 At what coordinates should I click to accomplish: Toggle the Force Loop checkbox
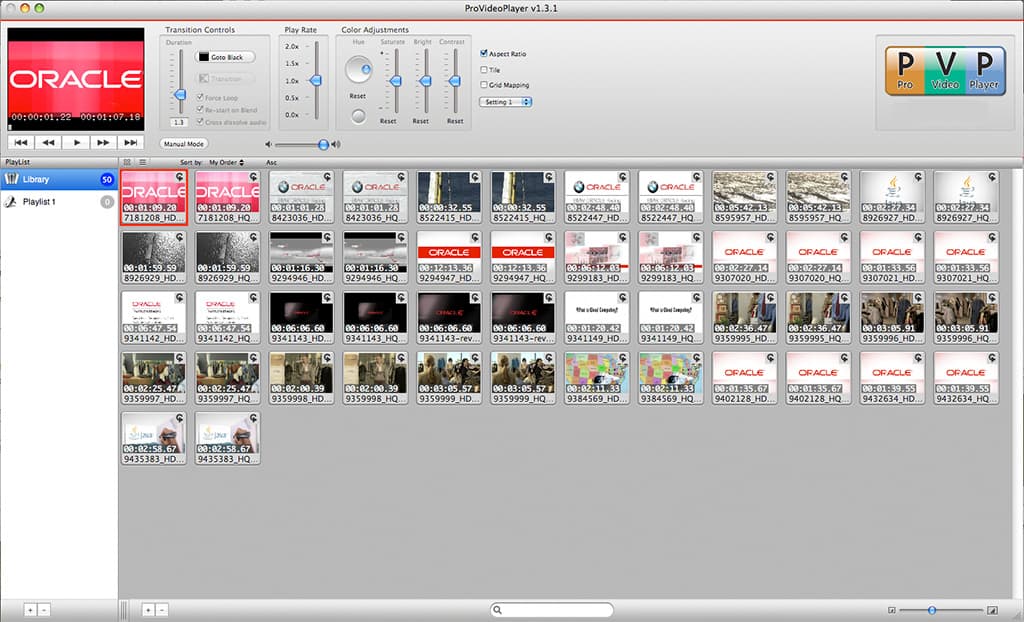point(200,97)
